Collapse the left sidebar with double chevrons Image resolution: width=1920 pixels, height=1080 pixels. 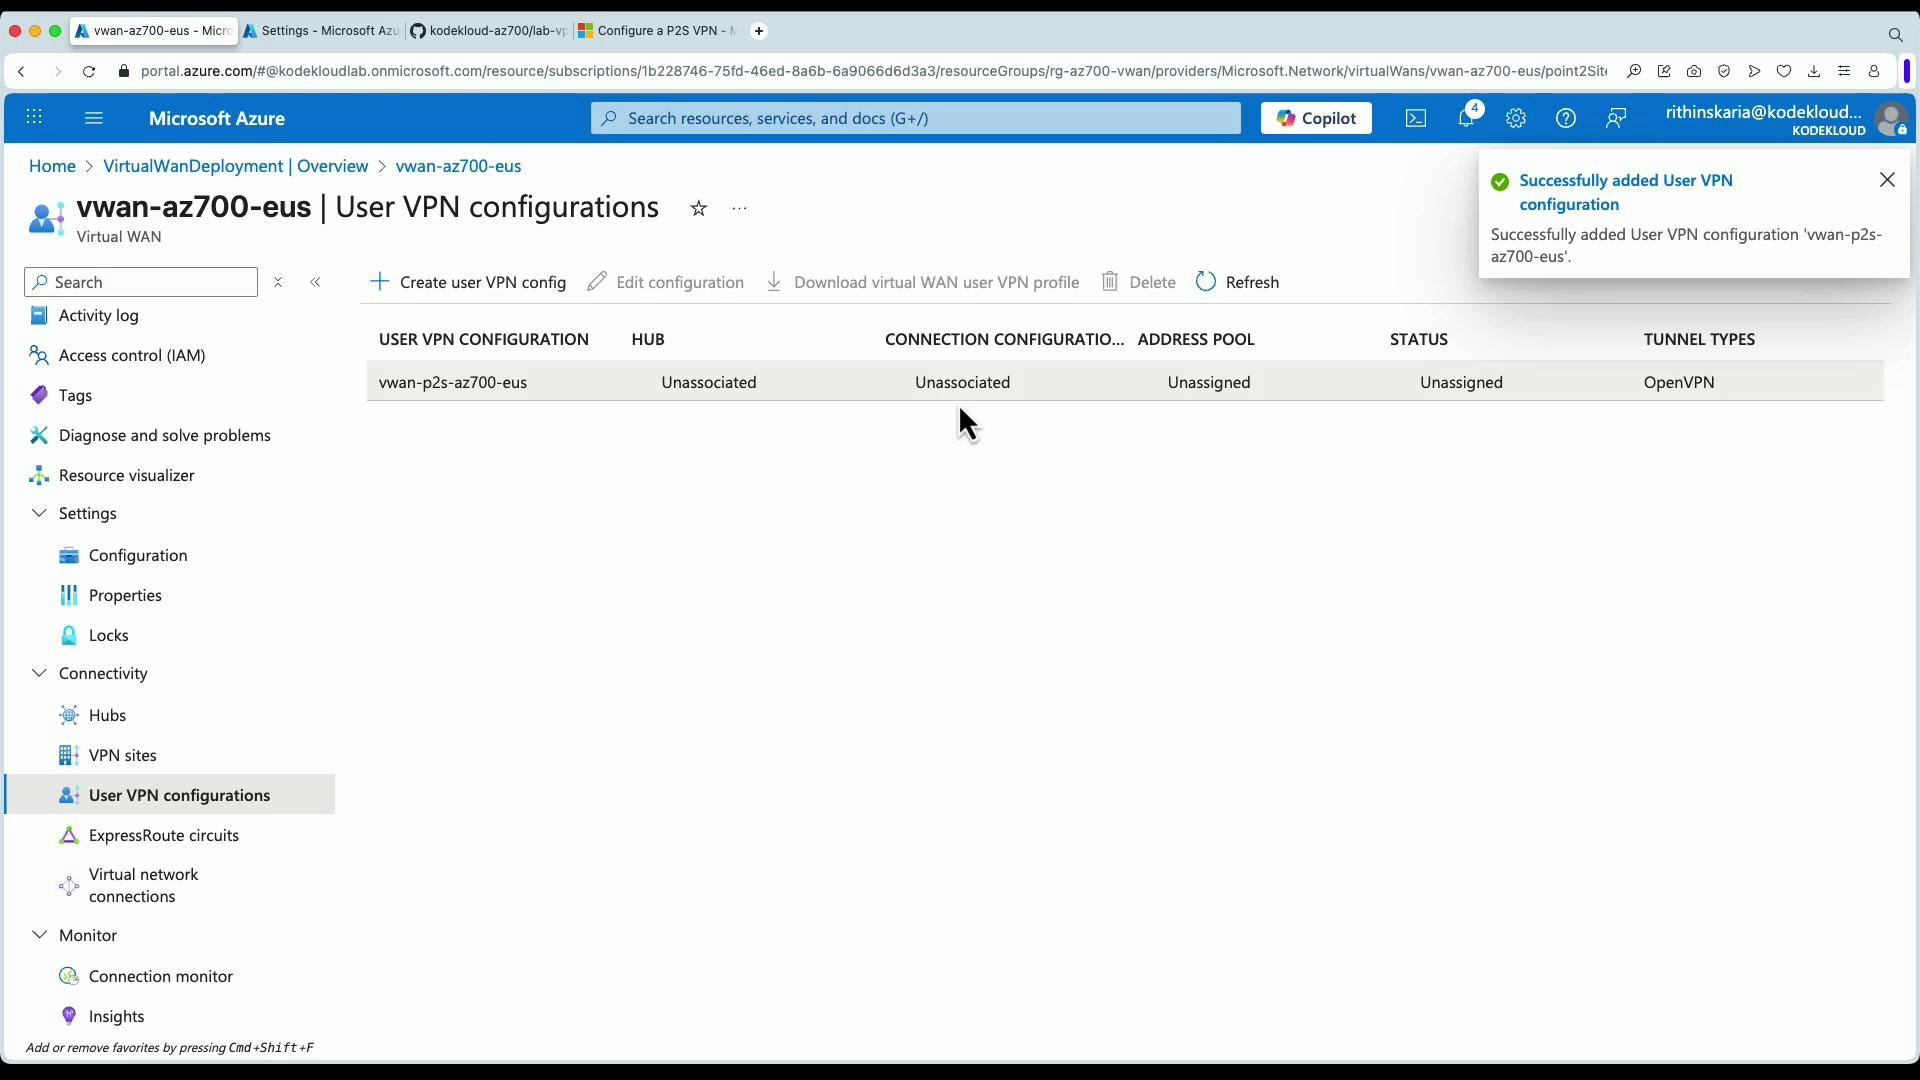[x=316, y=282]
